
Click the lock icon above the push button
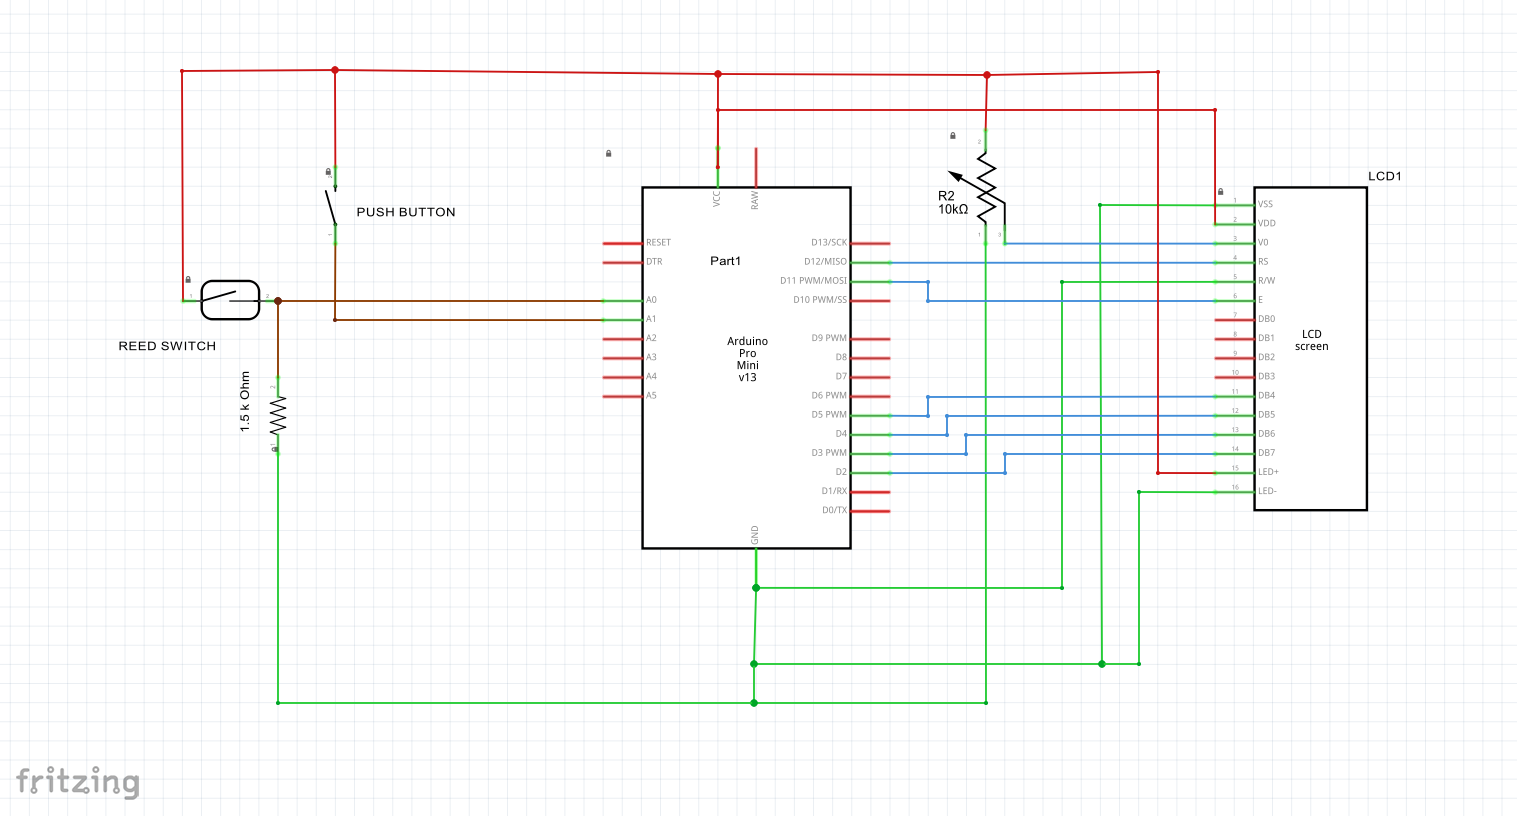(328, 172)
